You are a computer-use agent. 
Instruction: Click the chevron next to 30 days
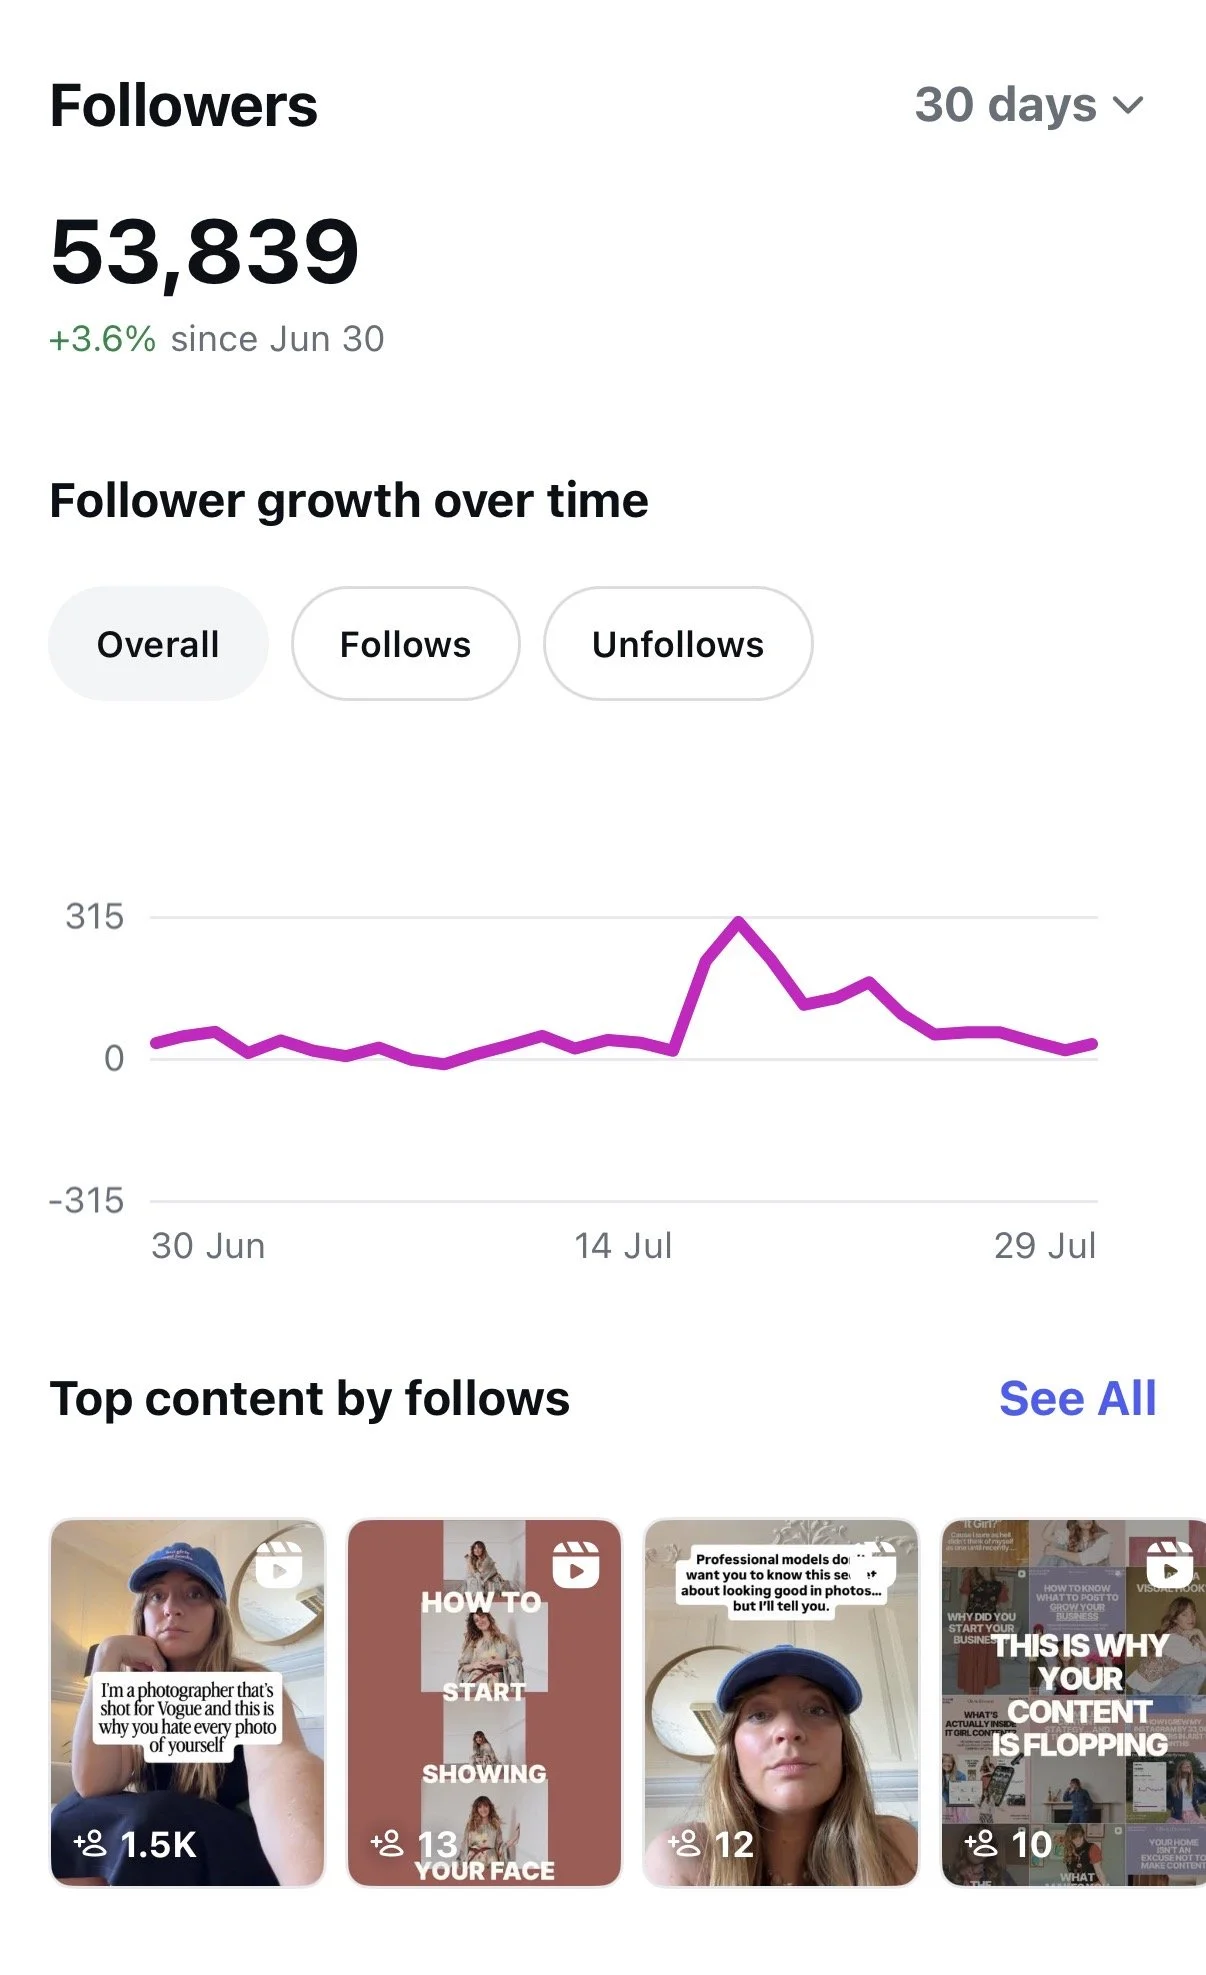(x=1127, y=105)
